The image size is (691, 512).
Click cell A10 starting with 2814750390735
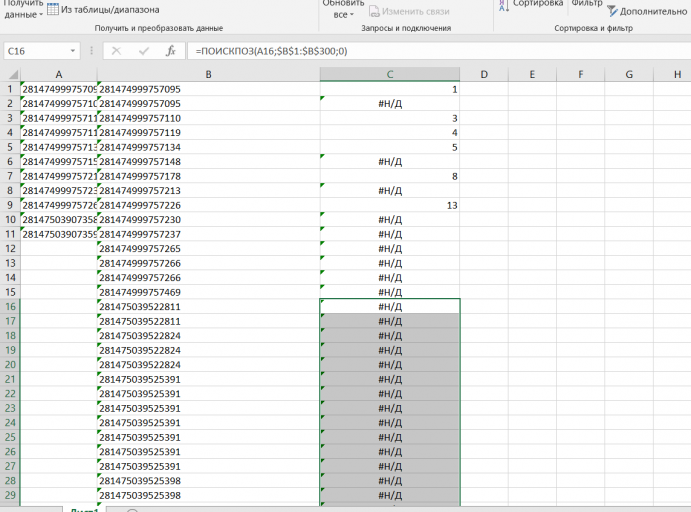point(59,219)
